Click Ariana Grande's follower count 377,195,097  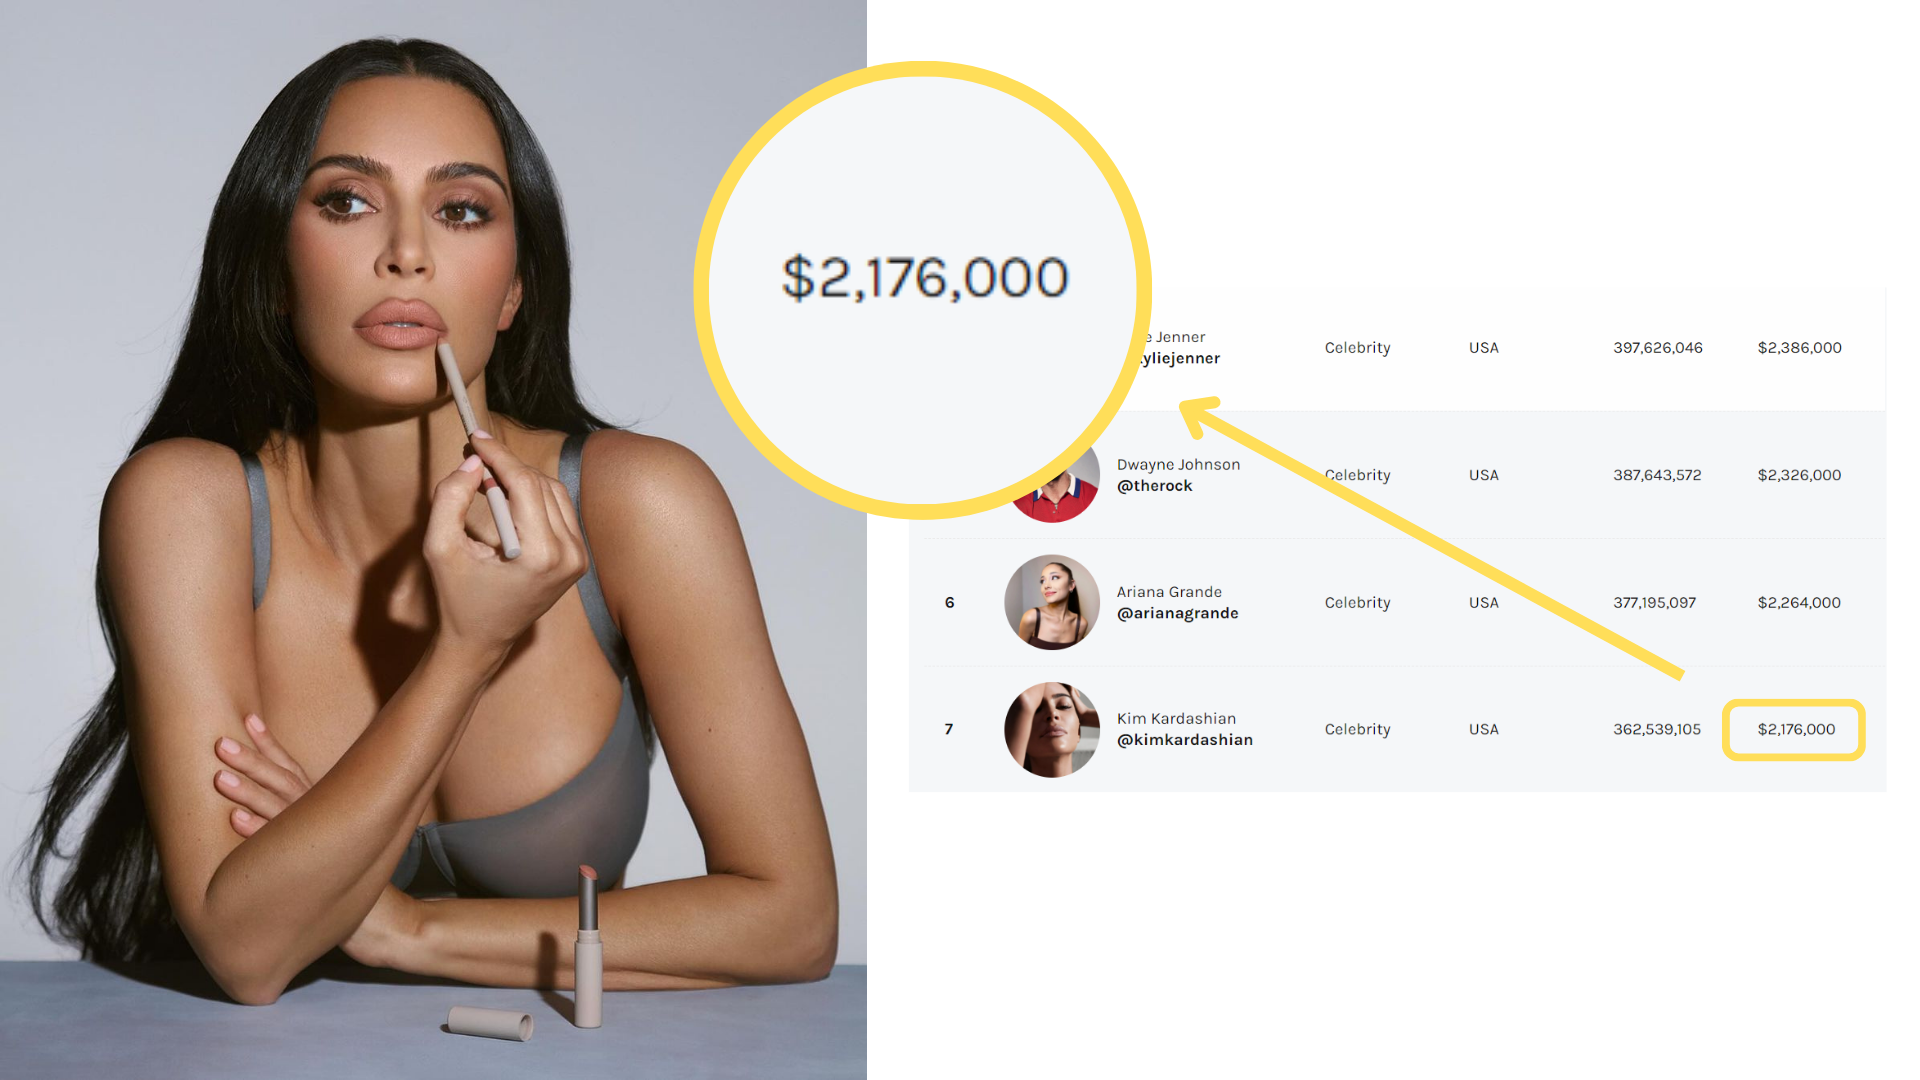click(x=1654, y=602)
